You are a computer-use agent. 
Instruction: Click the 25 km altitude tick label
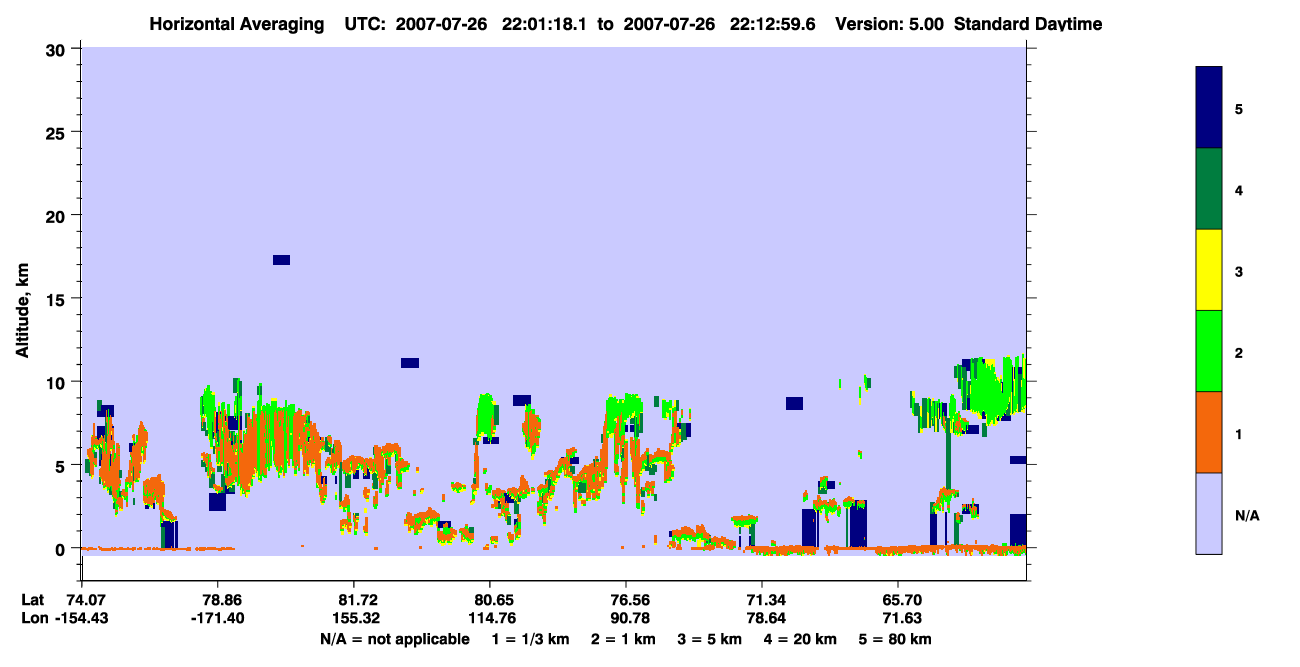point(58,132)
